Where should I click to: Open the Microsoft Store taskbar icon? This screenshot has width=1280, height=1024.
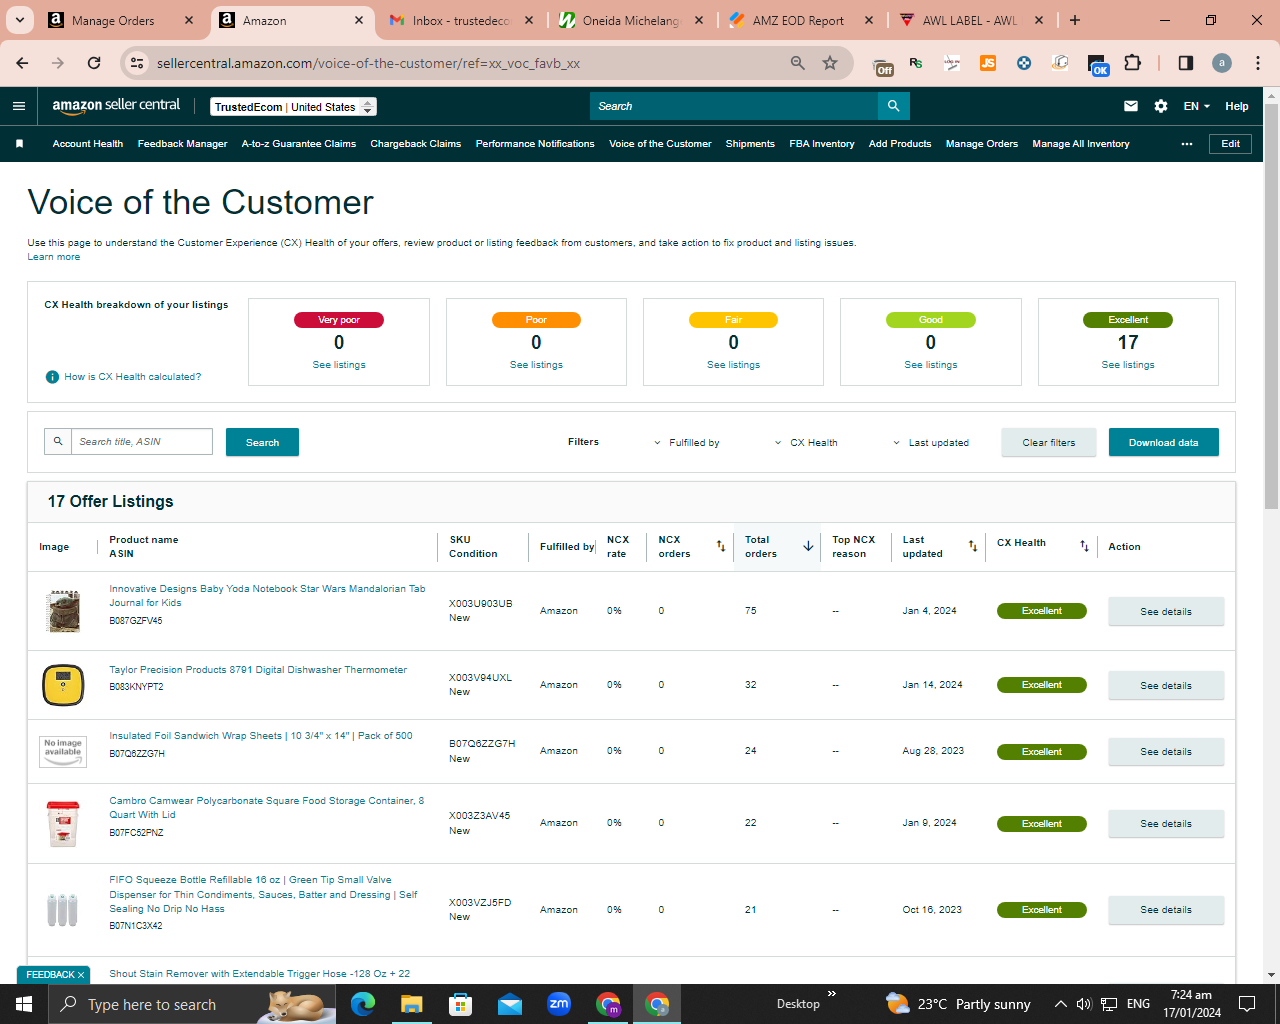[x=461, y=1004]
